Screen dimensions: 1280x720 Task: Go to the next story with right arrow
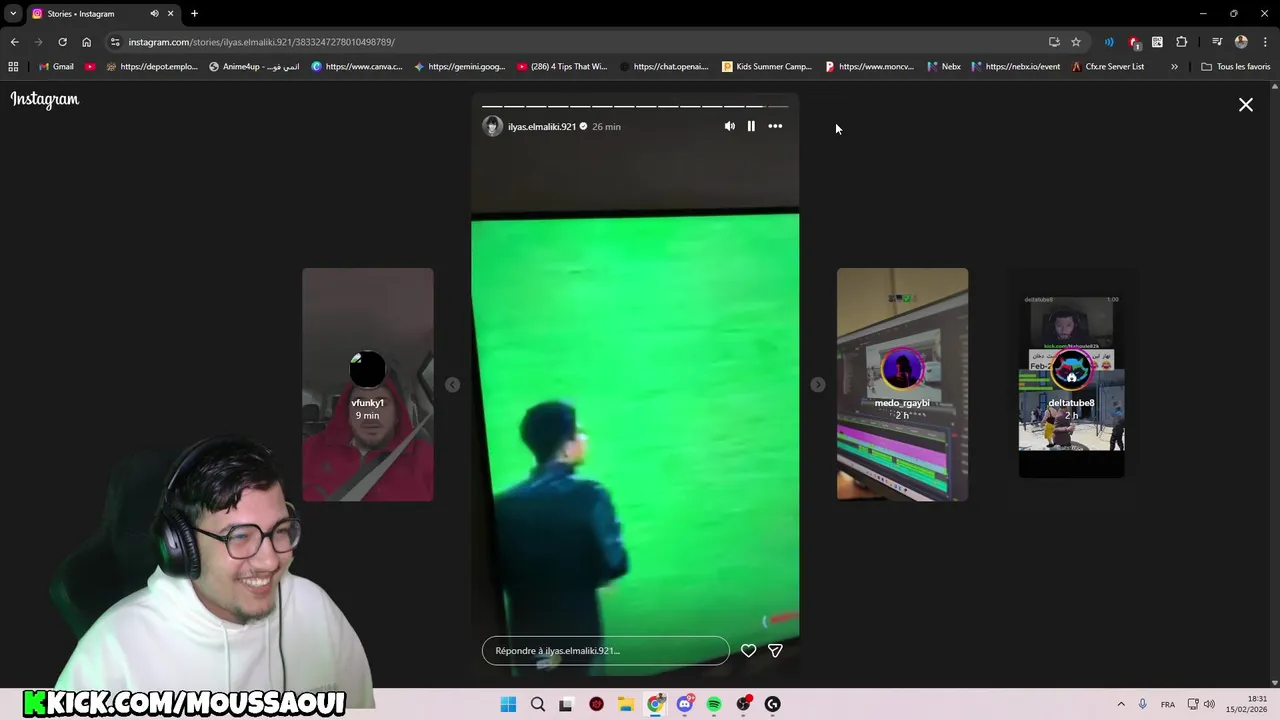(x=818, y=385)
